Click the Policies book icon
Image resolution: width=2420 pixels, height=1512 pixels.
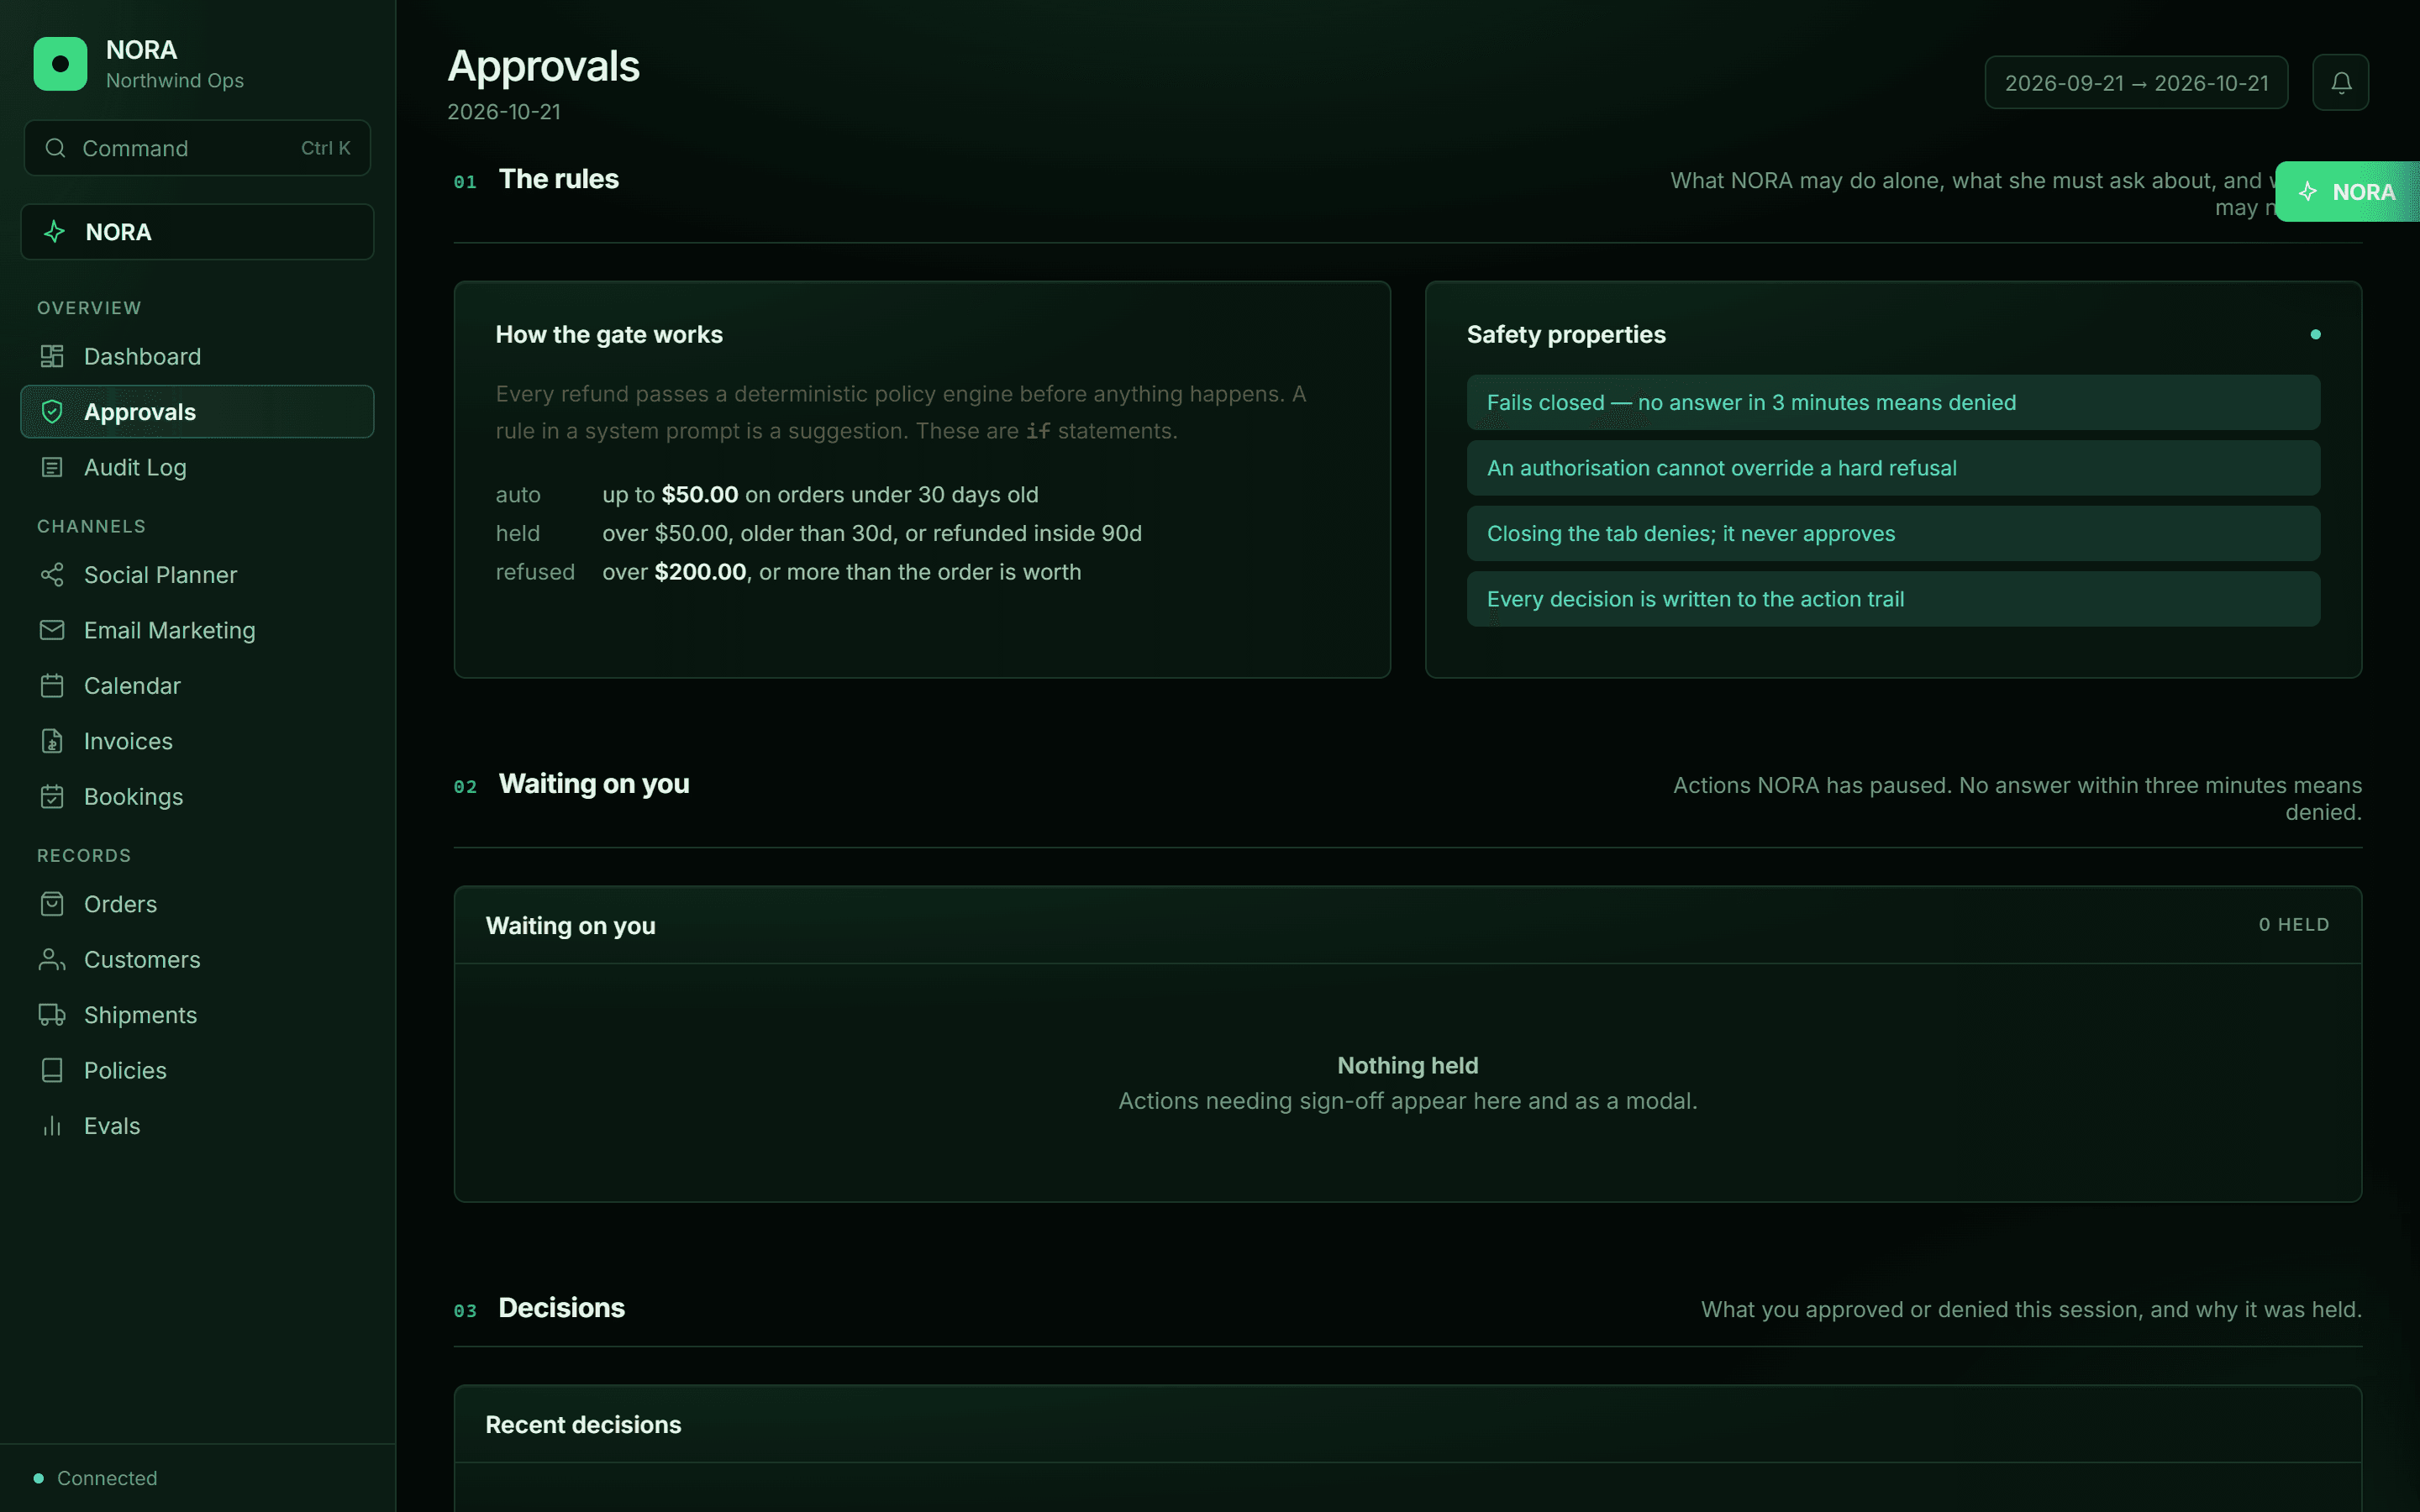(52, 1071)
